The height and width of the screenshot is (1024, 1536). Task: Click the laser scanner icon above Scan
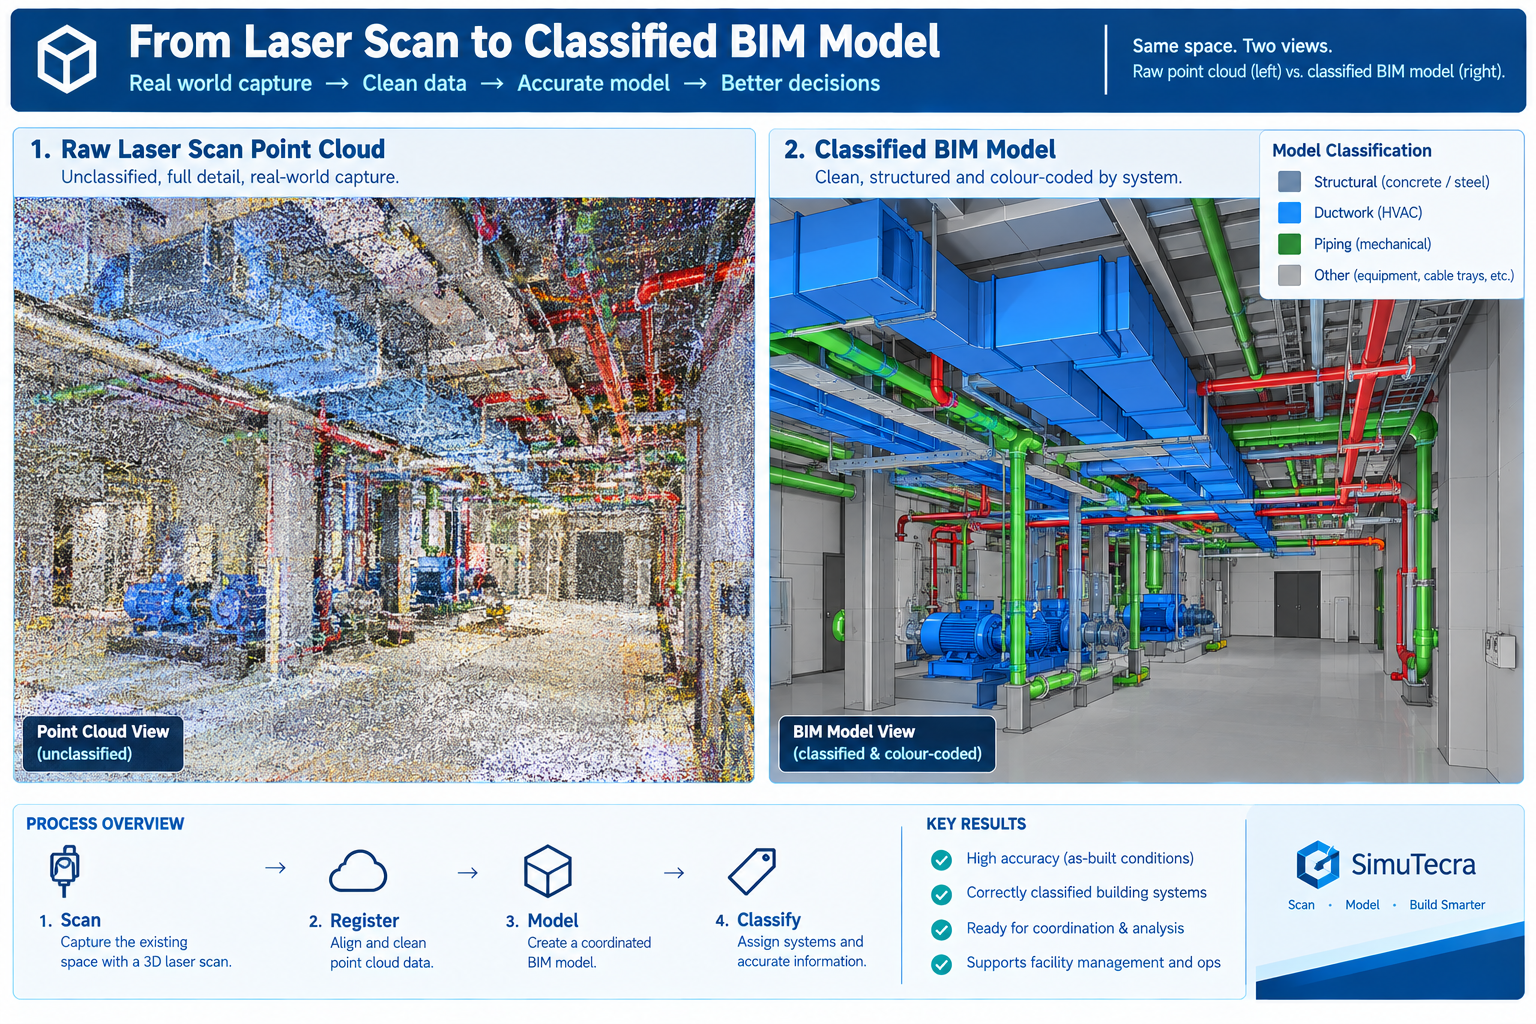[65, 871]
